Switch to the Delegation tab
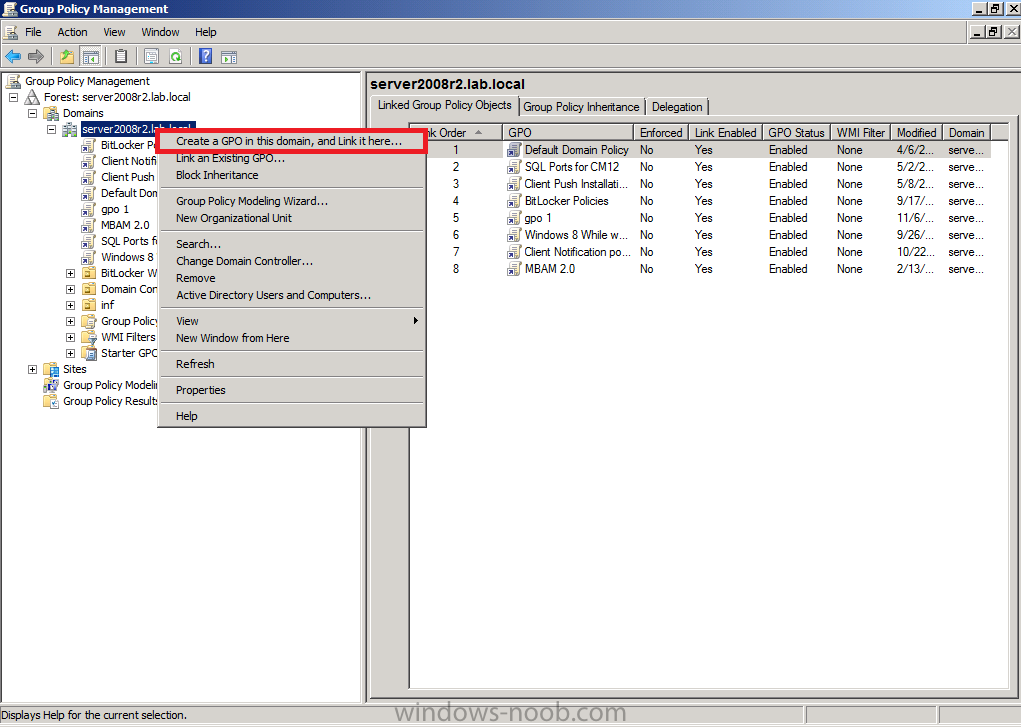Image resolution: width=1021 pixels, height=727 pixels. 677,107
